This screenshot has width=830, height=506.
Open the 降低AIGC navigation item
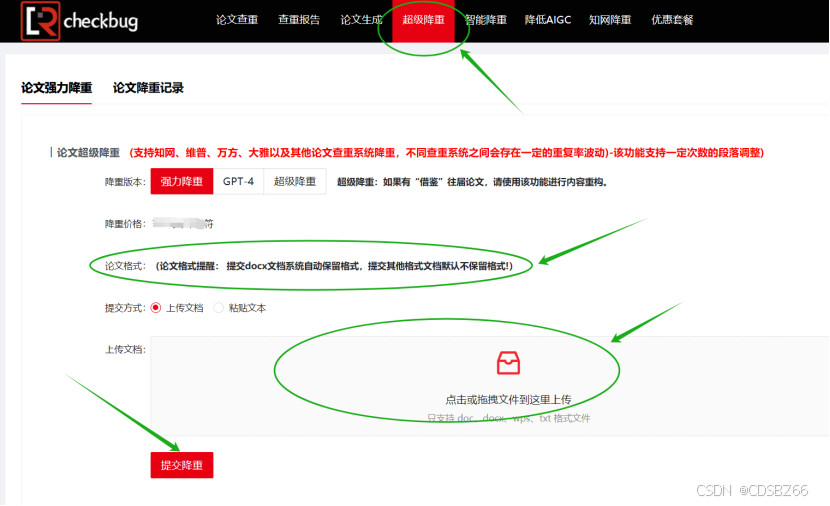point(548,20)
